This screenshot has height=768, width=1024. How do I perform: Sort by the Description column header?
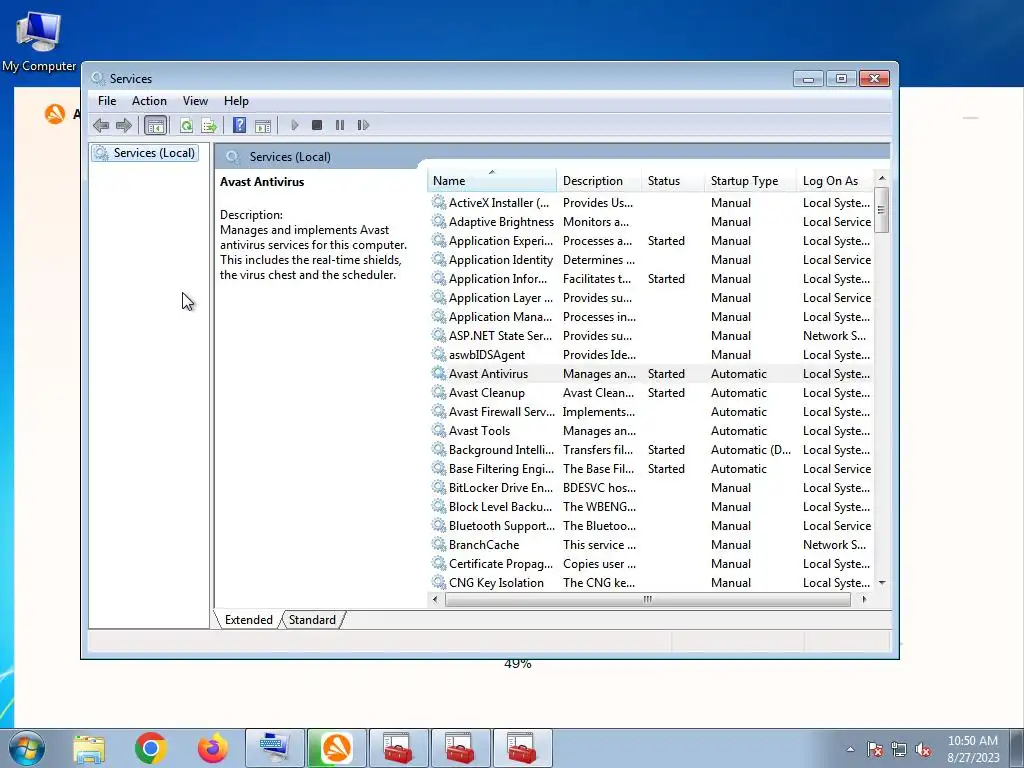point(599,181)
